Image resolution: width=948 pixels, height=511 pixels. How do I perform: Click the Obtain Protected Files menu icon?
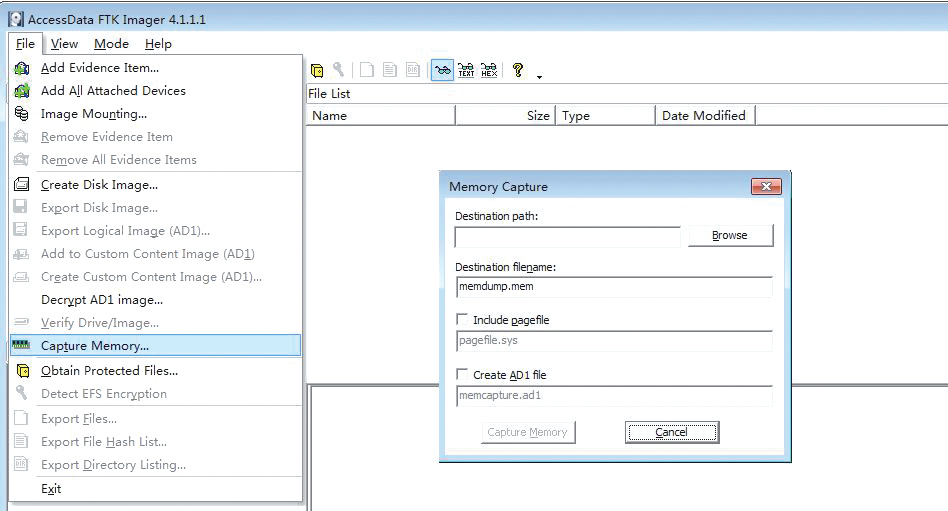23,371
